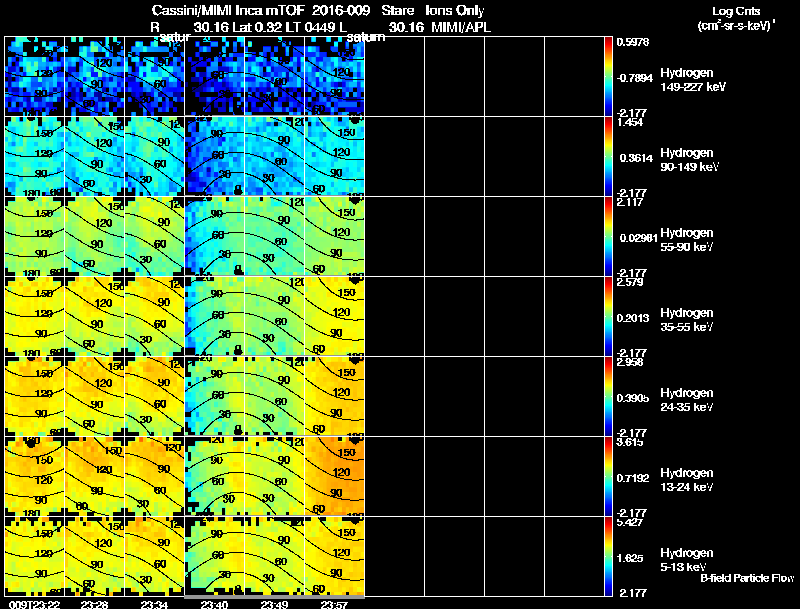Click the 'Hydrogen 5-13 keV' label
The width and height of the screenshot is (800, 609).
687,560
